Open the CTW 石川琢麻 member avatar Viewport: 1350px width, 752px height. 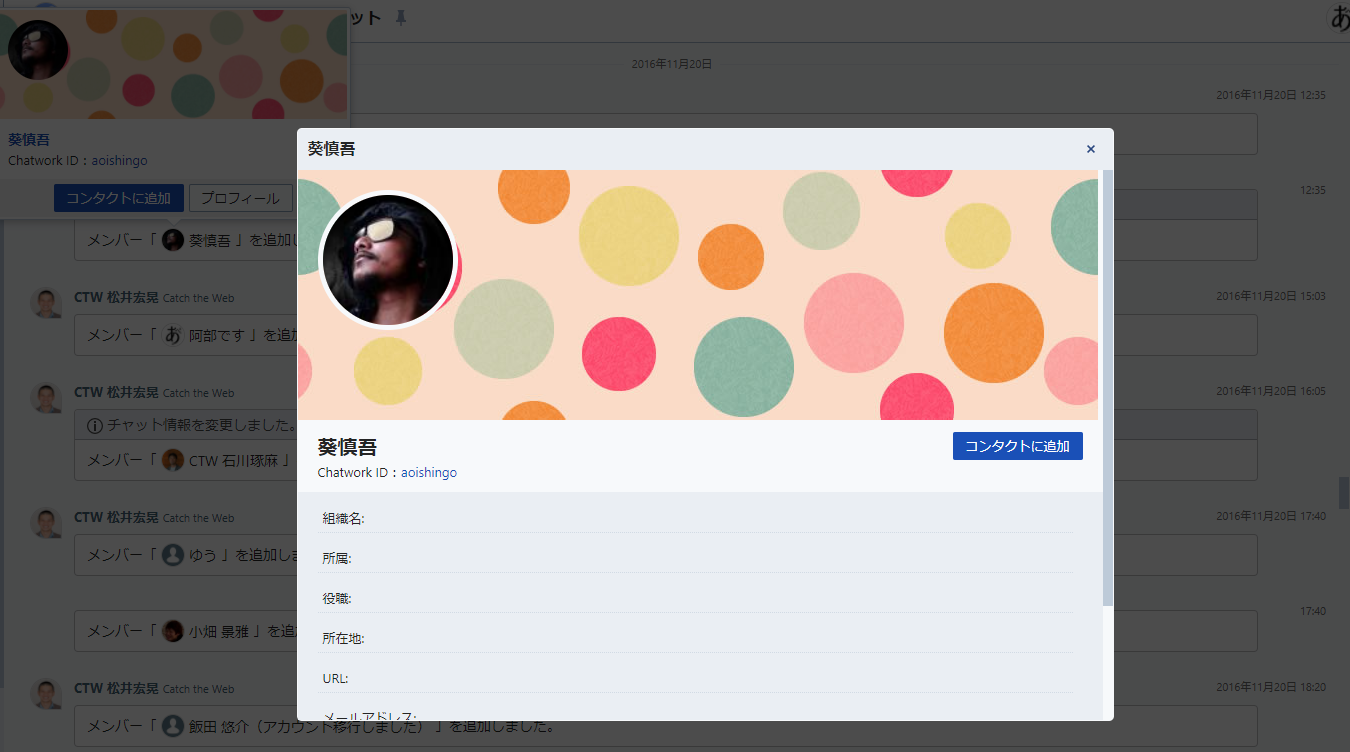click(173, 460)
